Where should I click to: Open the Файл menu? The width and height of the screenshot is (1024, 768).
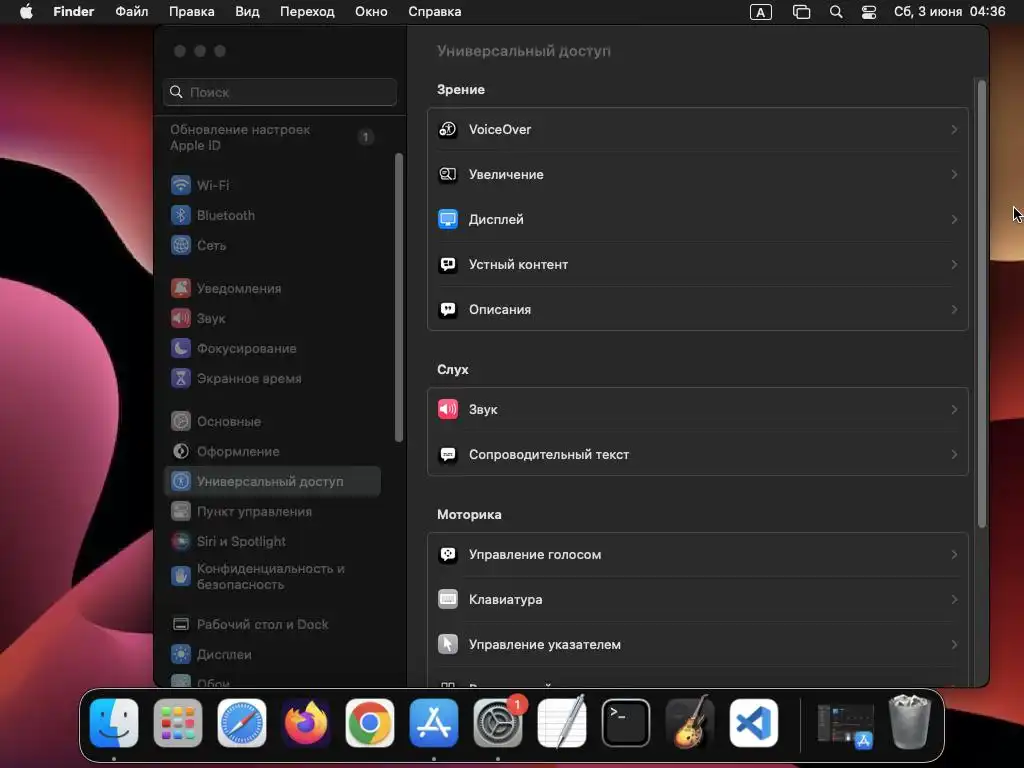click(131, 12)
